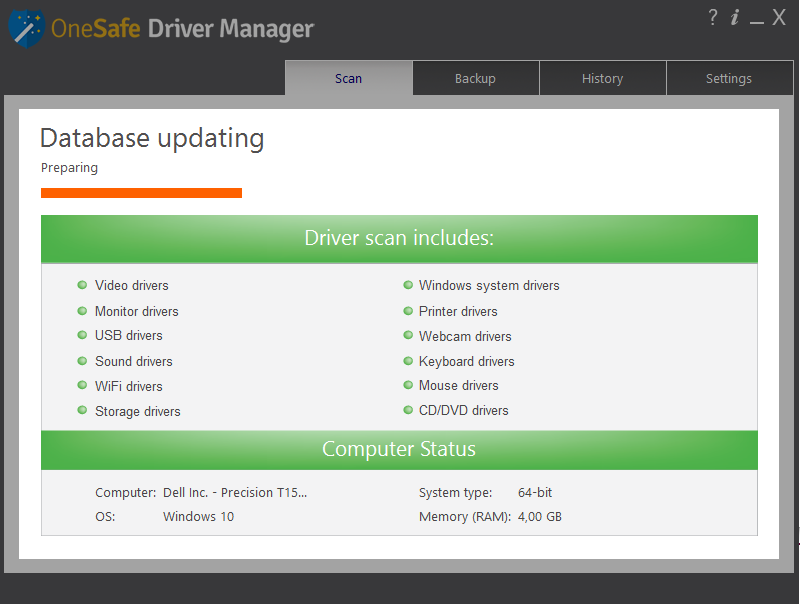Click the green bullet beside WiFi drivers

(x=82, y=385)
